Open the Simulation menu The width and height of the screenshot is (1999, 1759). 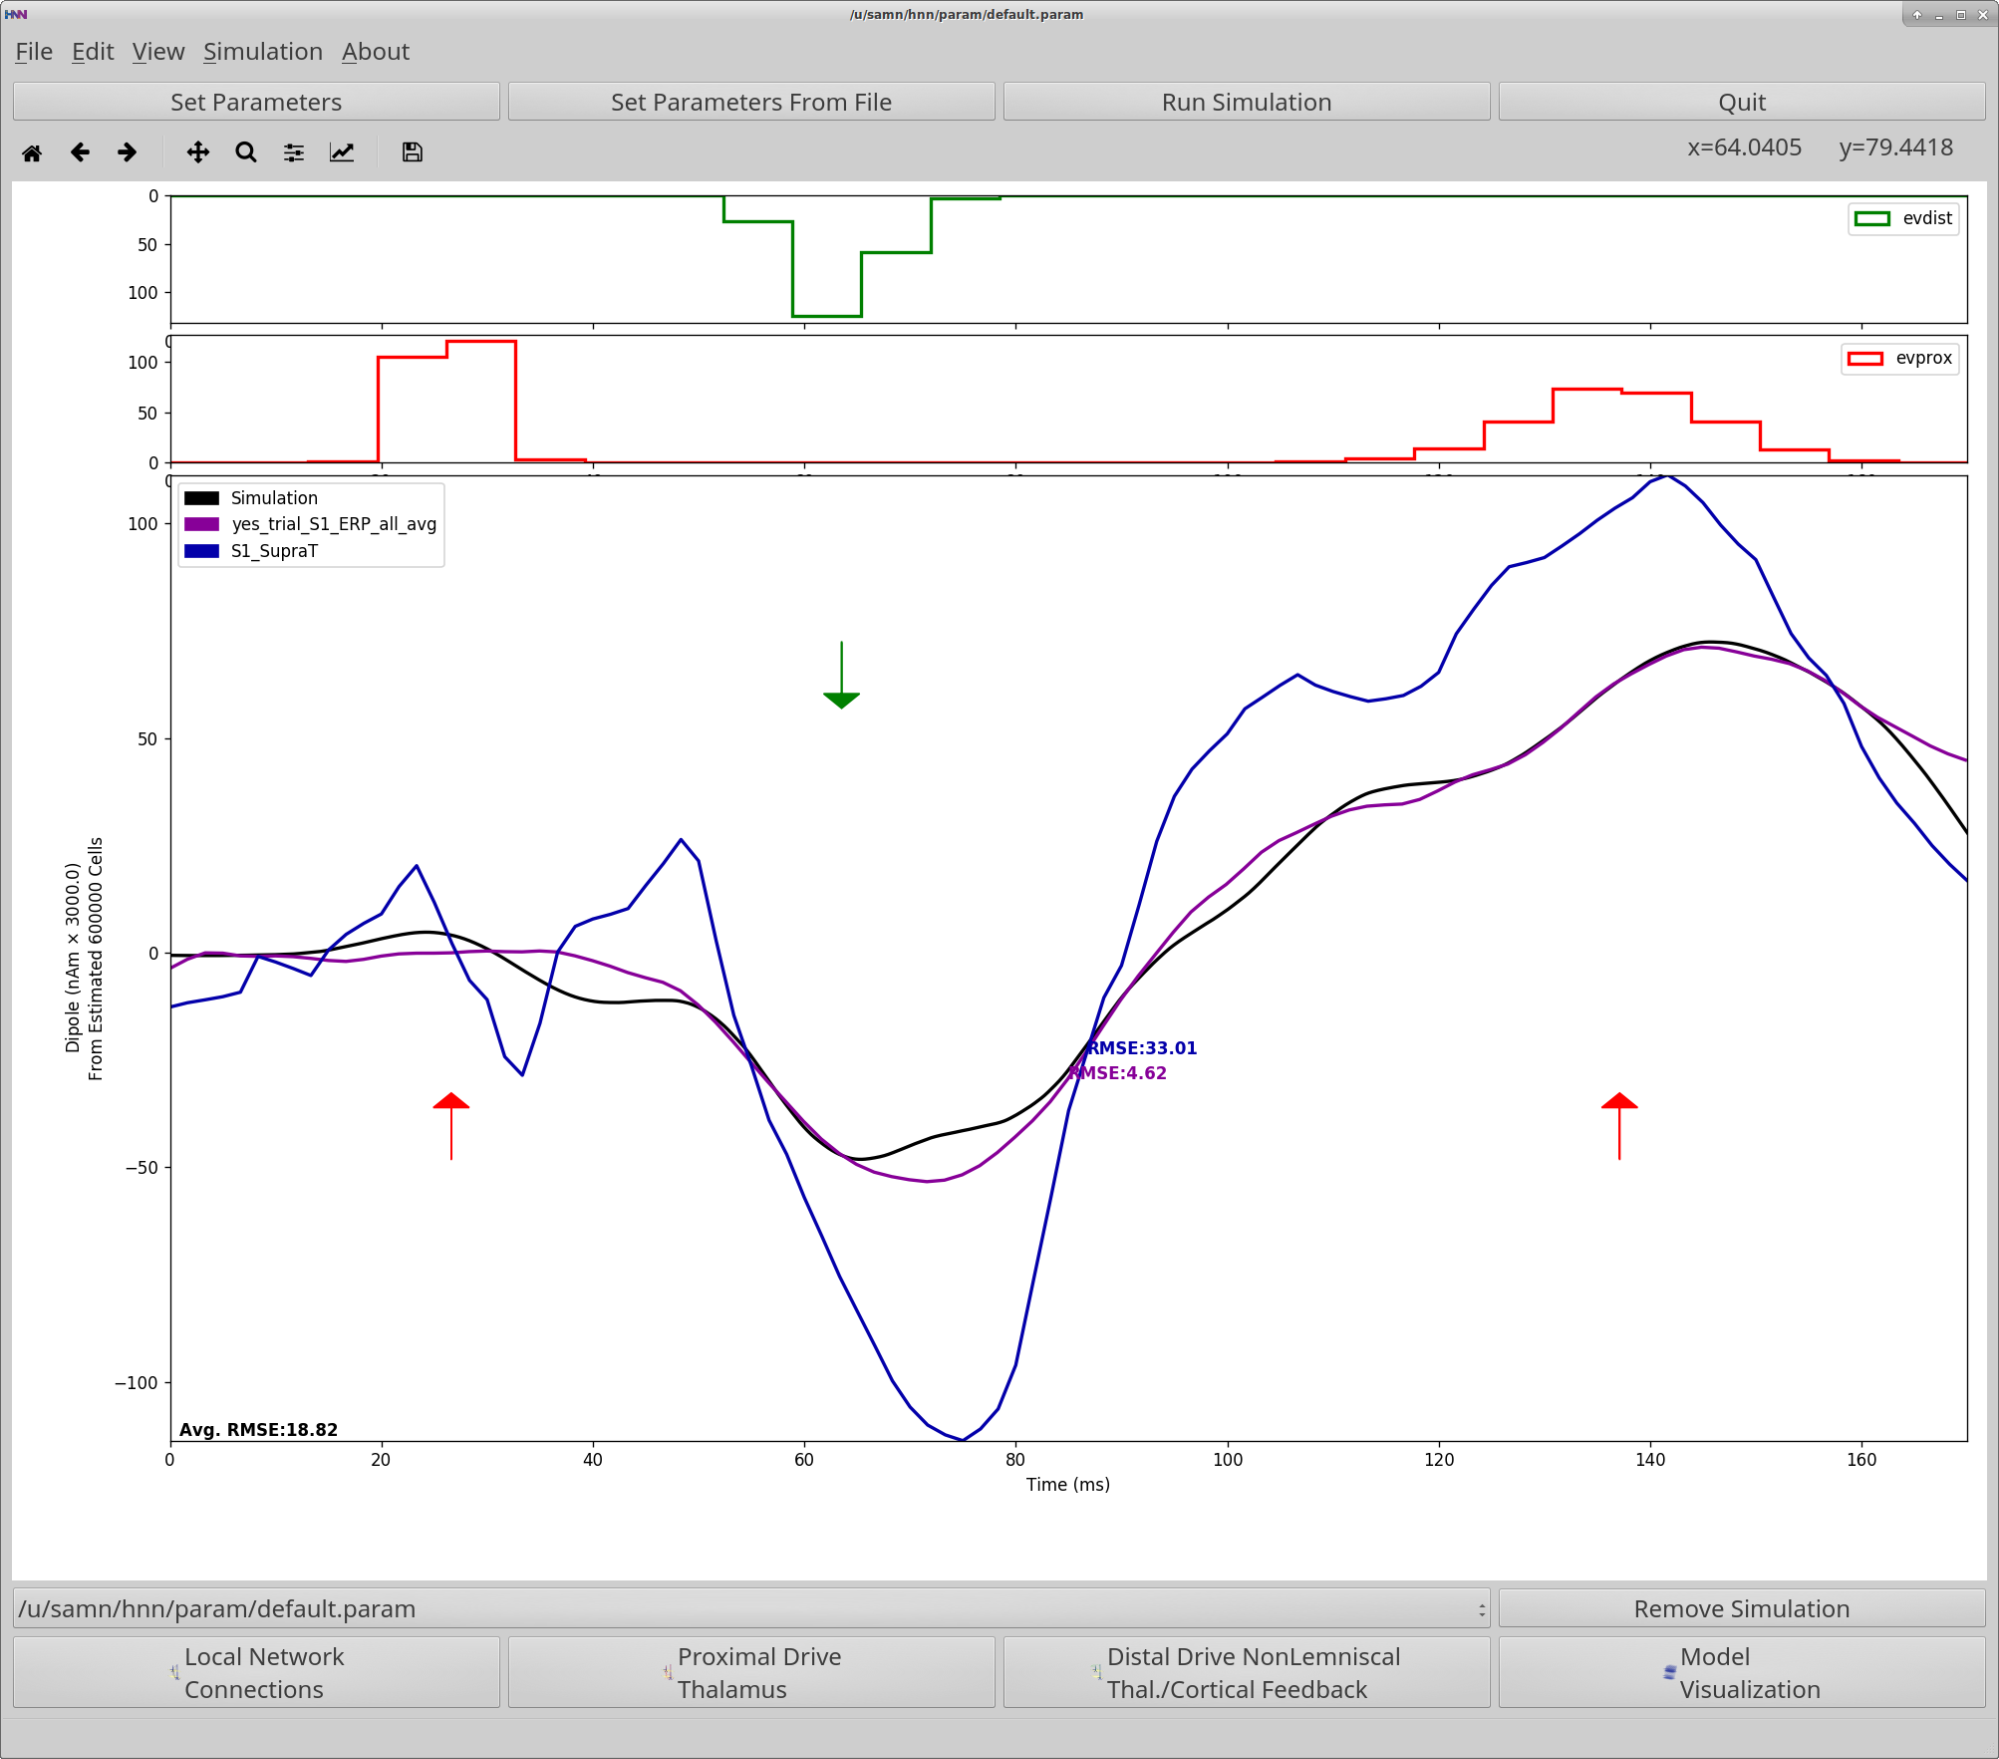click(x=262, y=52)
